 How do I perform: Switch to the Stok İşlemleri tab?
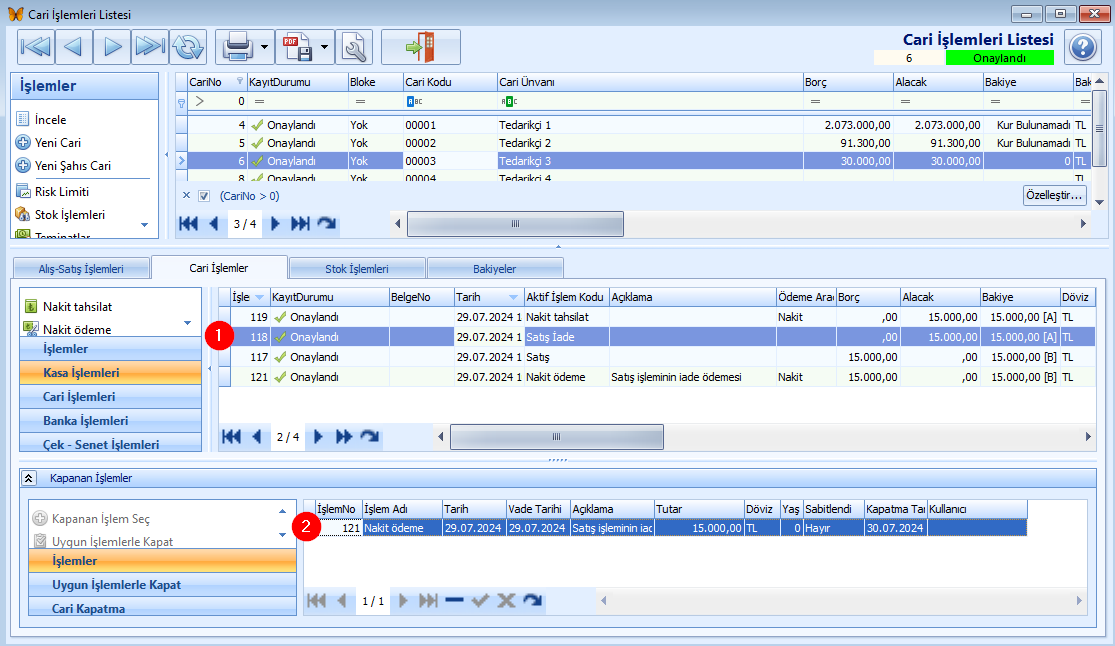tap(357, 269)
